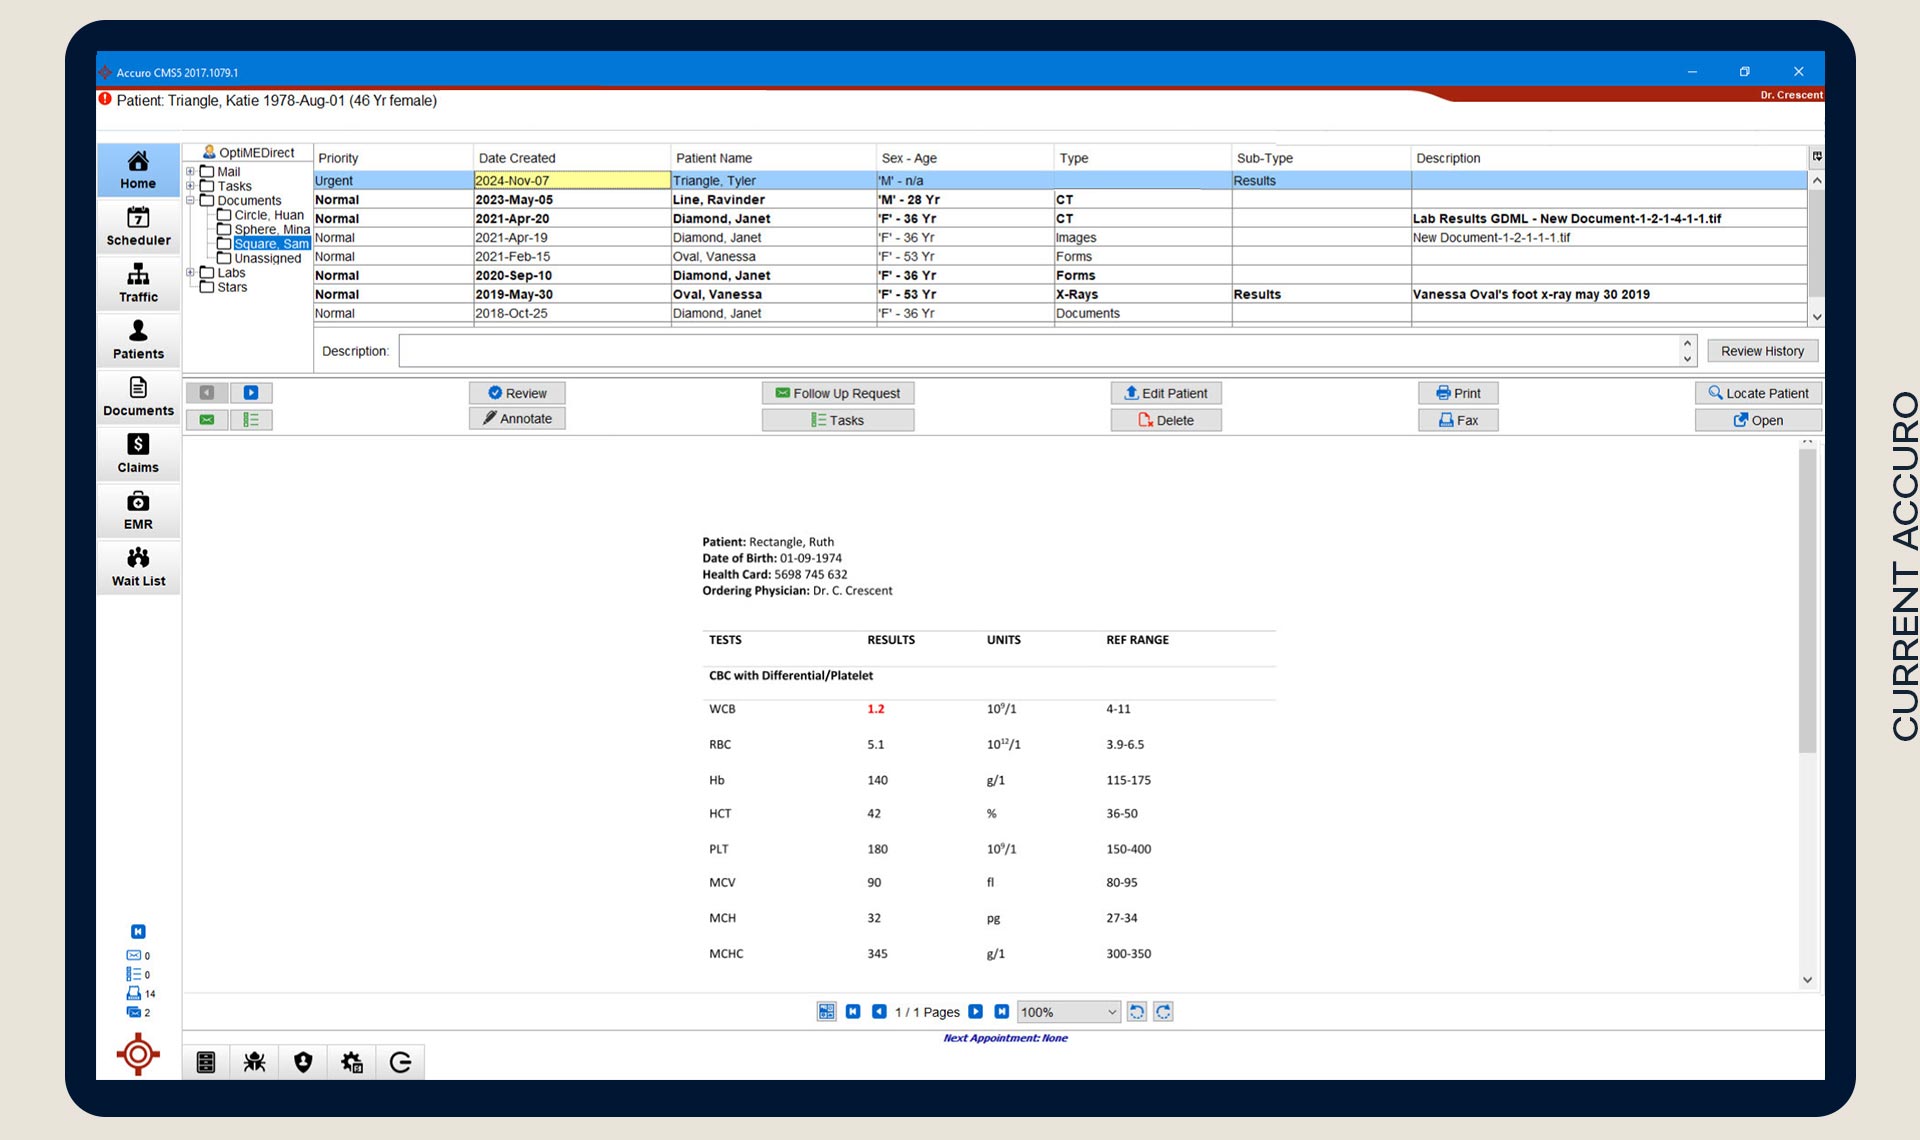Viewport: 1920px width, 1140px height.
Task: Click the file cabinet icon in bottom toolbar
Action: tap(206, 1062)
